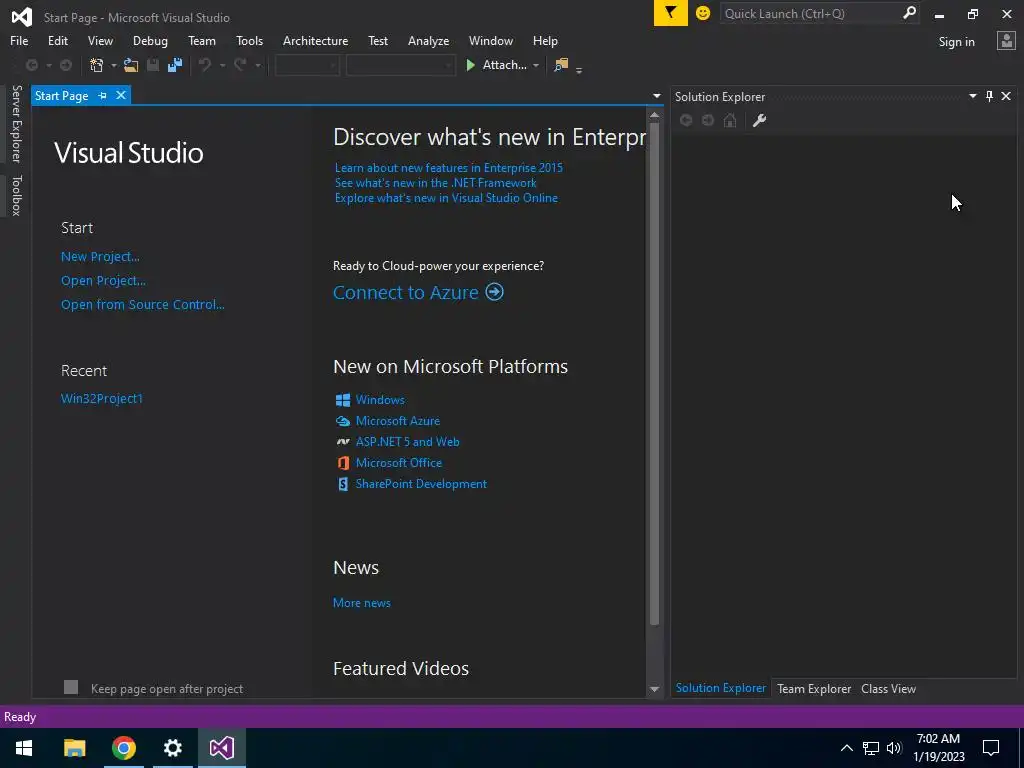The height and width of the screenshot is (768, 1024).
Task: Click the Start Page scroll up arrow
Action: point(654,115)
